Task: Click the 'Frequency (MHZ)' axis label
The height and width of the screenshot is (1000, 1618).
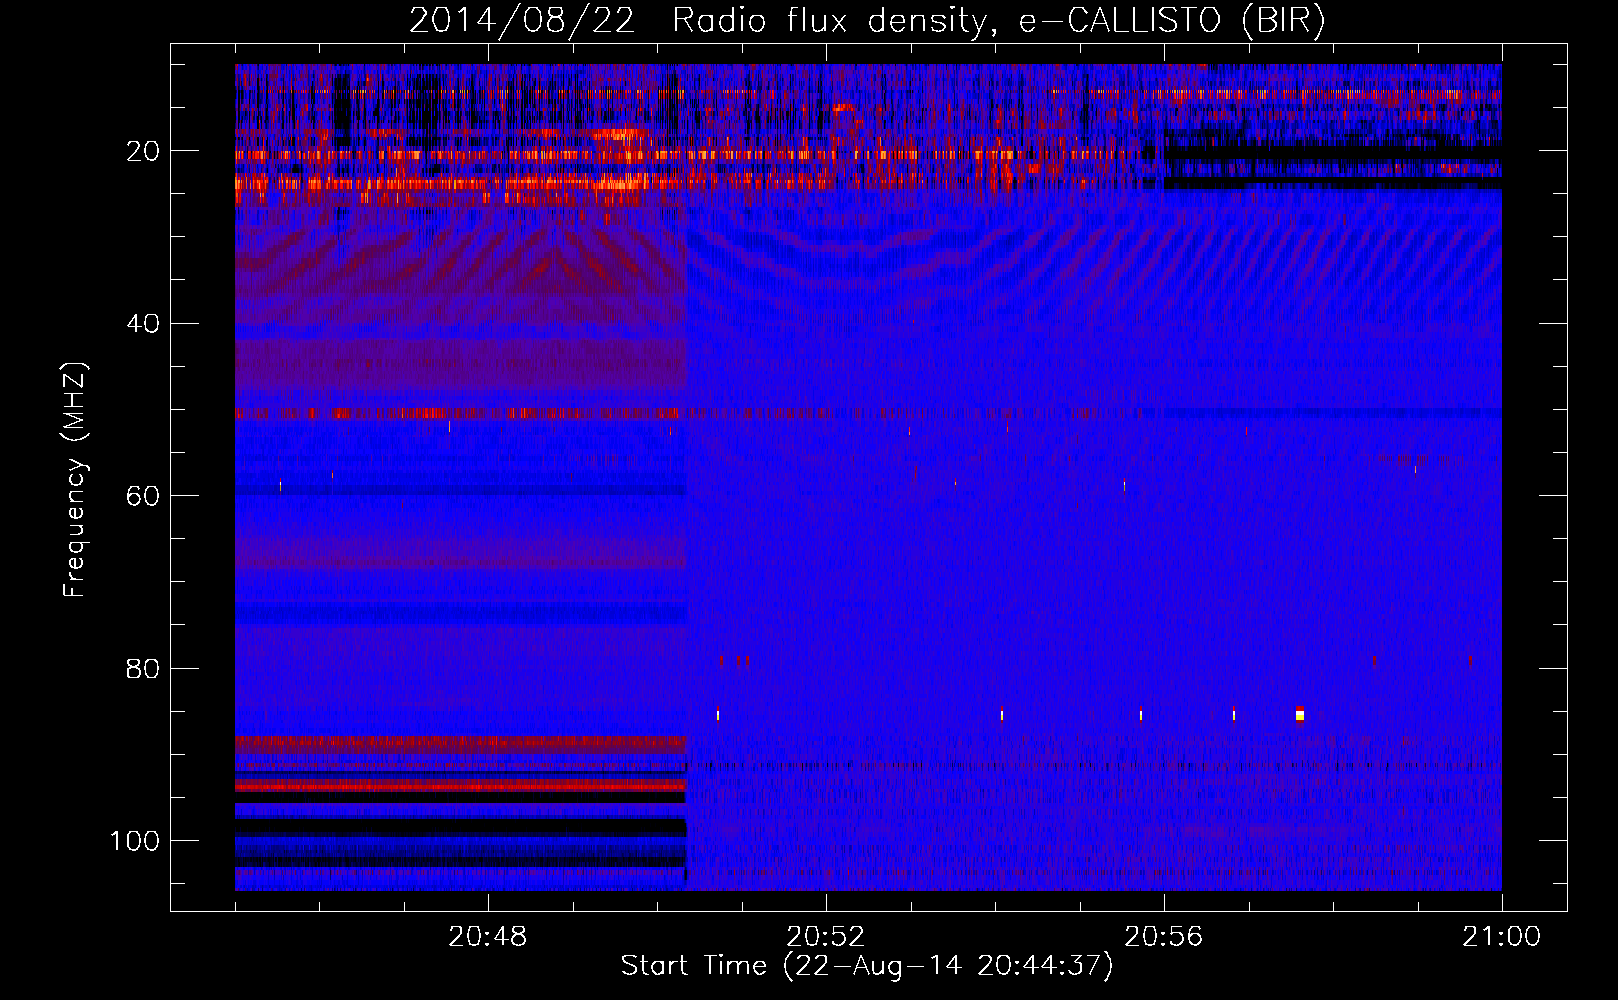Action: 75,479
